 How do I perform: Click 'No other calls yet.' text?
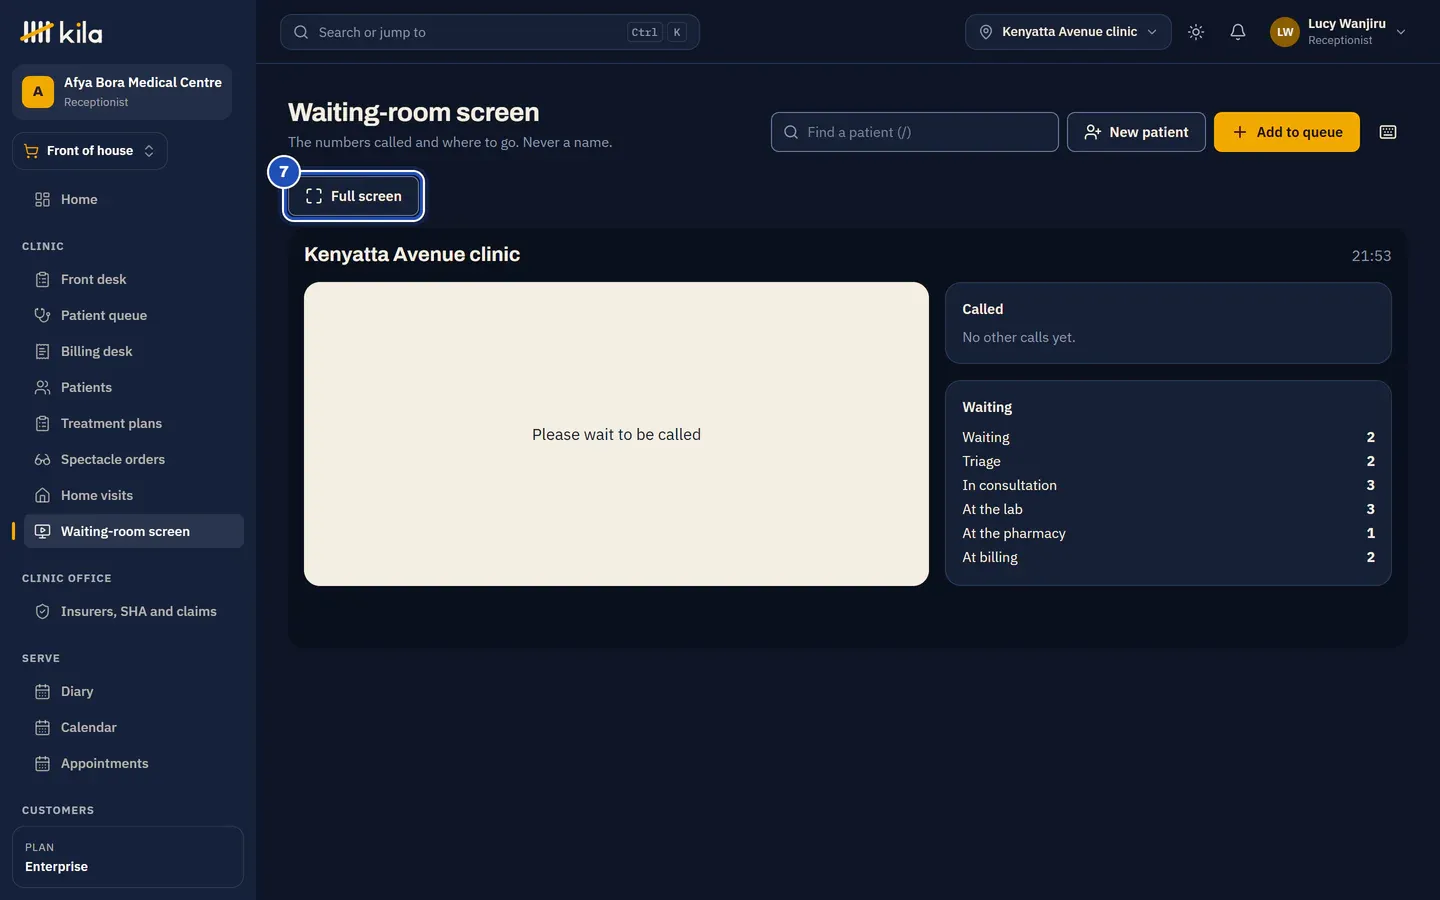coord(1019,338)
